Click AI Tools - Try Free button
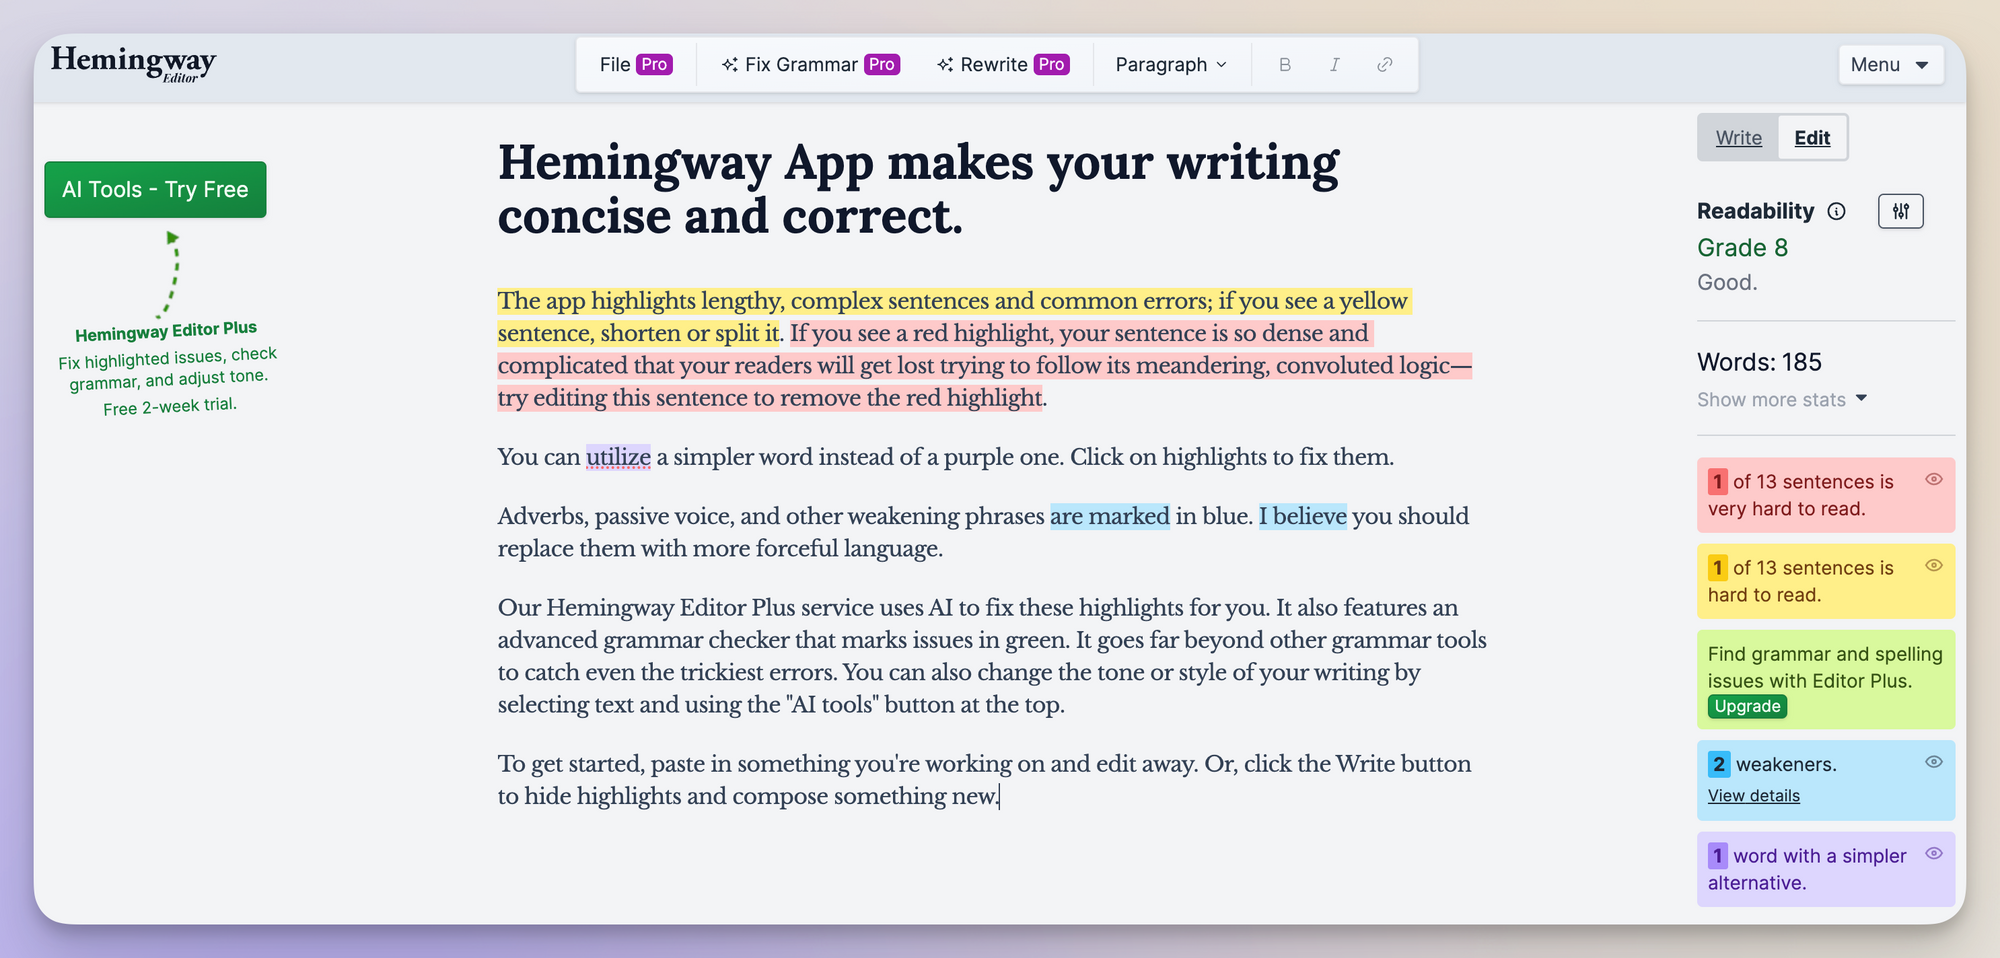The height and width of the screenshot is (958, 2000). [155, 189]
